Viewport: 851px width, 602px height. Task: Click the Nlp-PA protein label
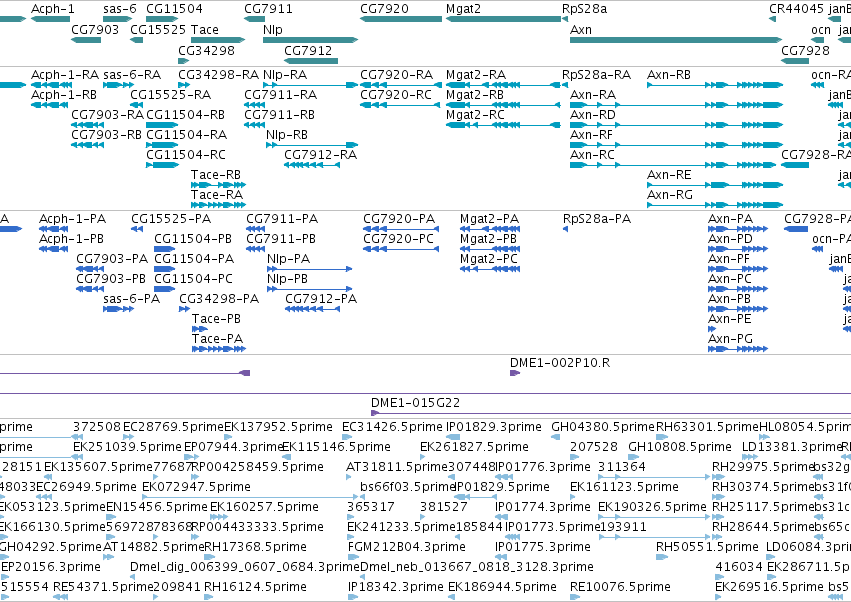[x=288, y=259]
